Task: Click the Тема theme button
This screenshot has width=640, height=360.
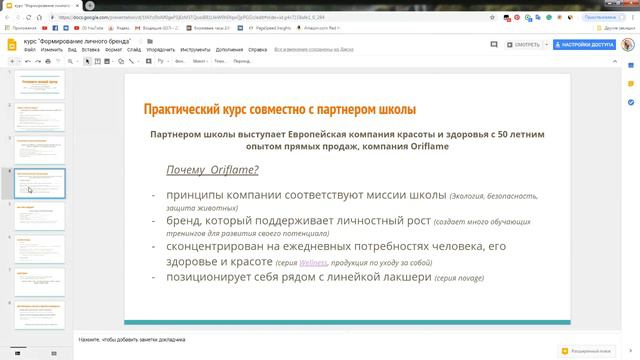Action: point(220,61)
